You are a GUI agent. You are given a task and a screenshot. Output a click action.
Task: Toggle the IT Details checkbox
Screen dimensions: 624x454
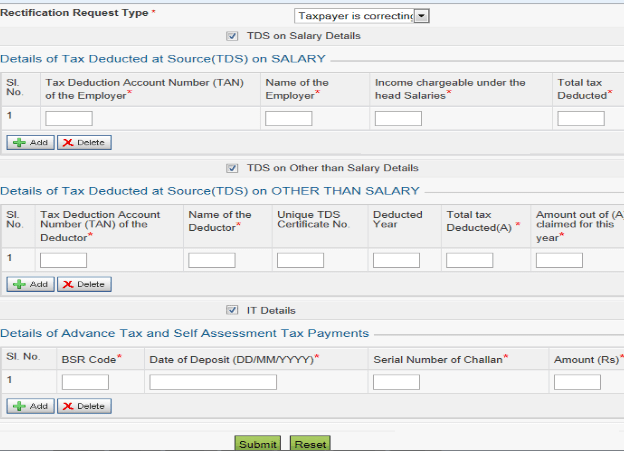coord(233,311)
